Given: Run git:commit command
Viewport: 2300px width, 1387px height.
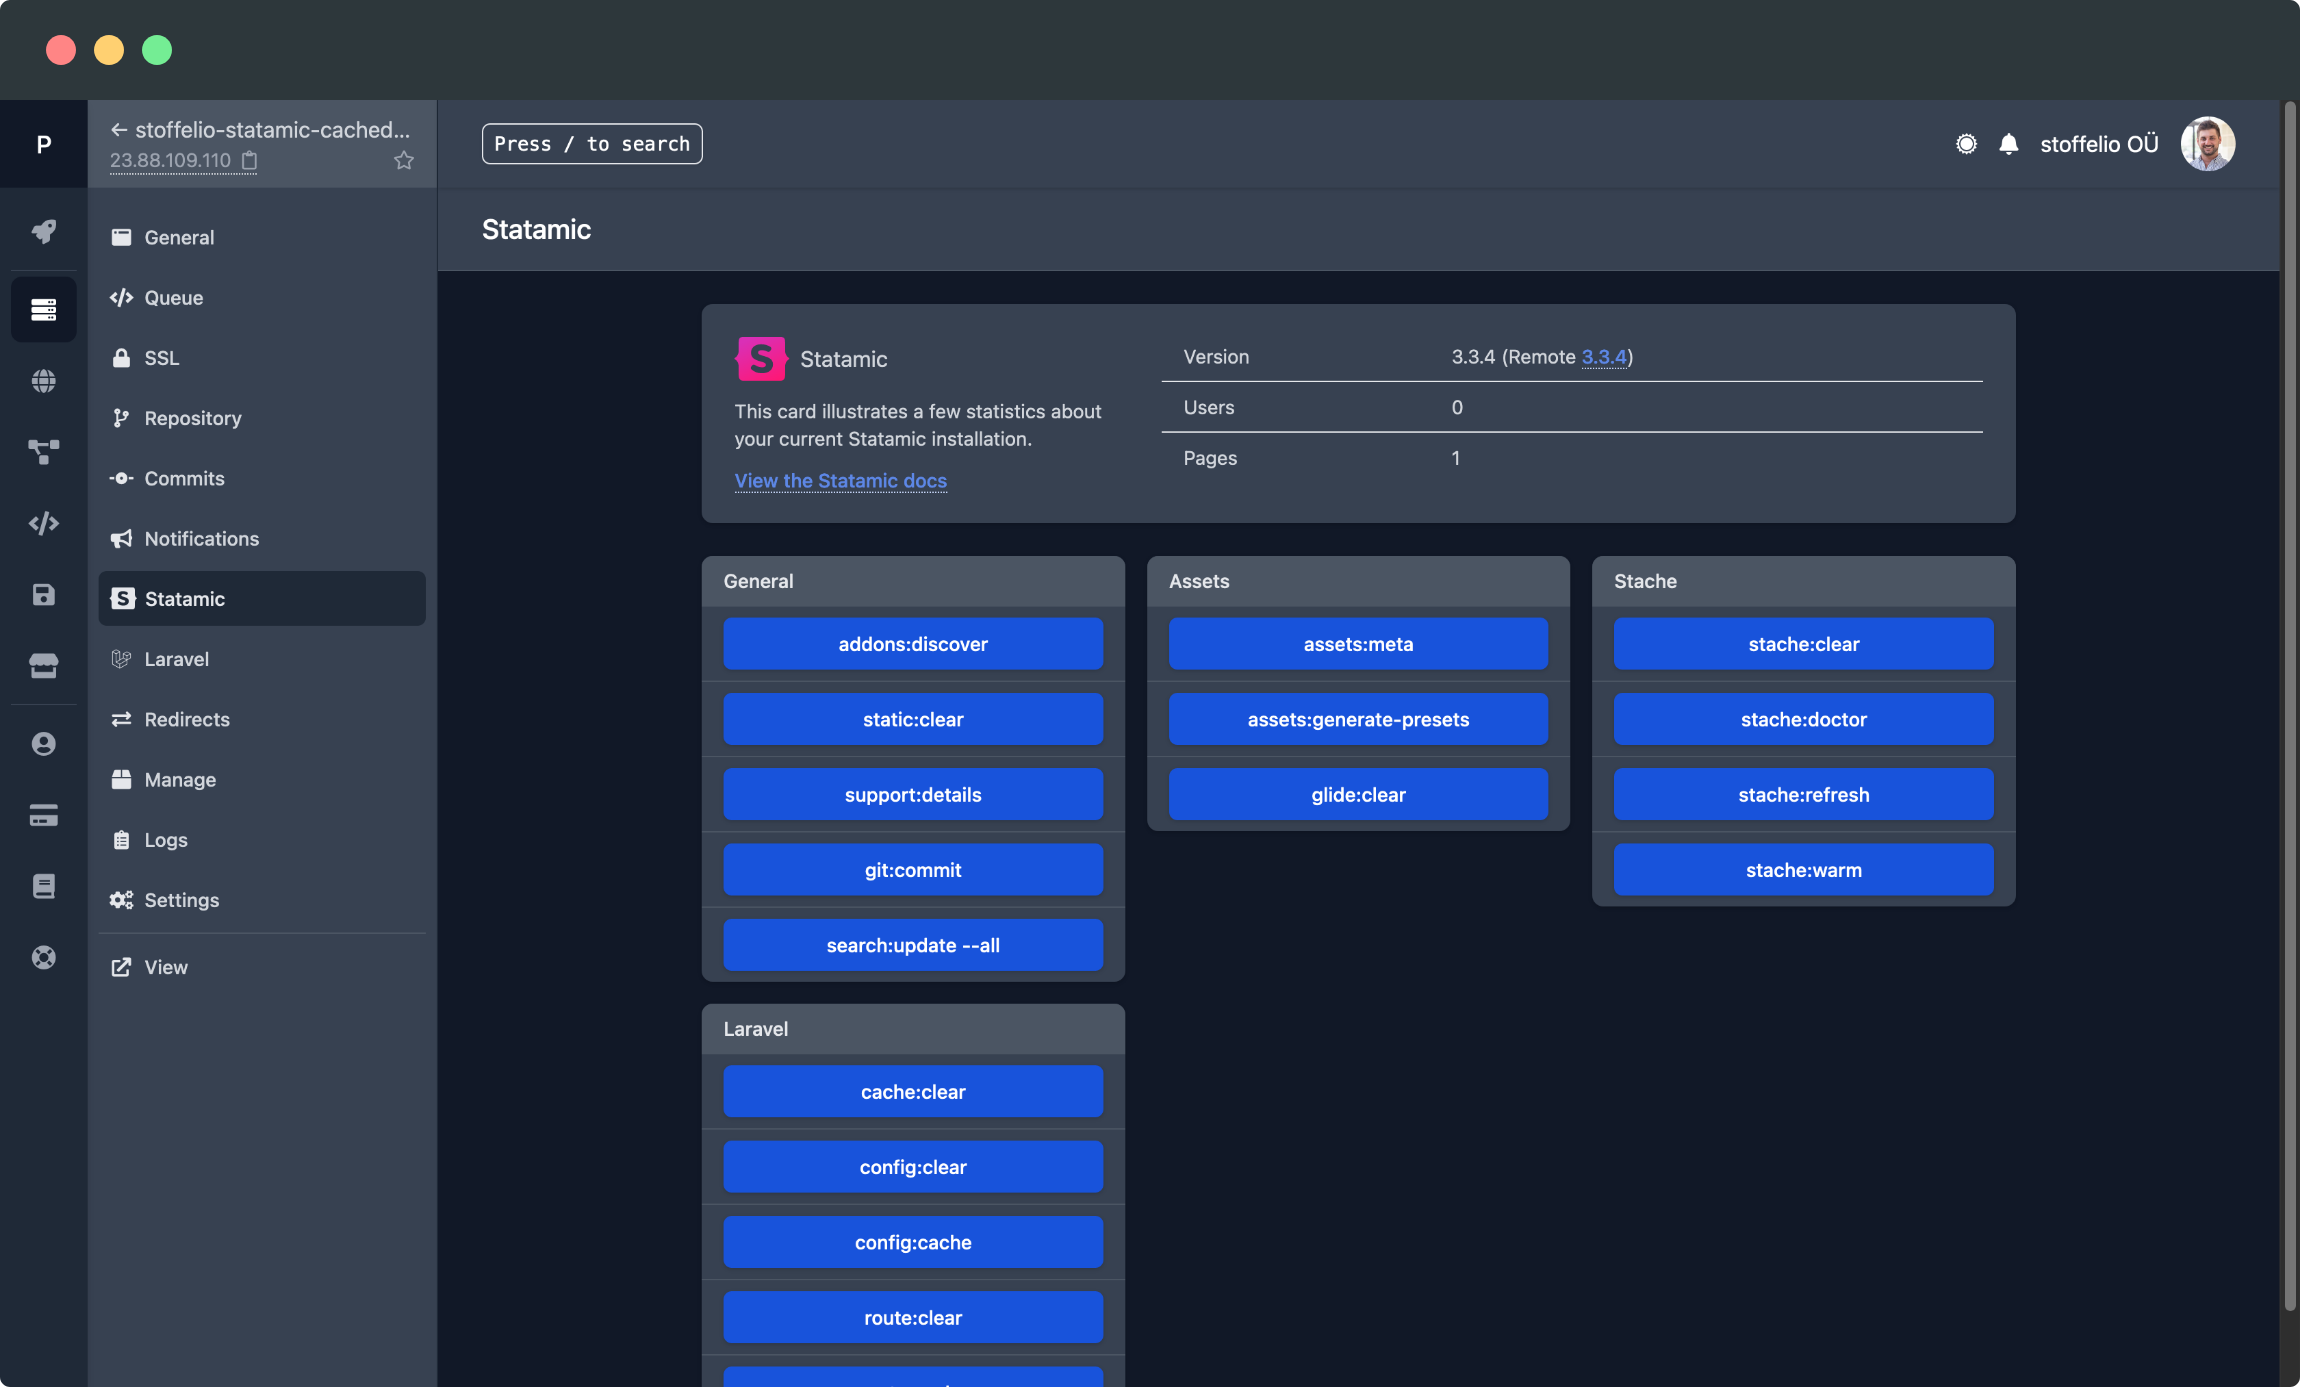Looking at the screenshot, I should (913, 870).
